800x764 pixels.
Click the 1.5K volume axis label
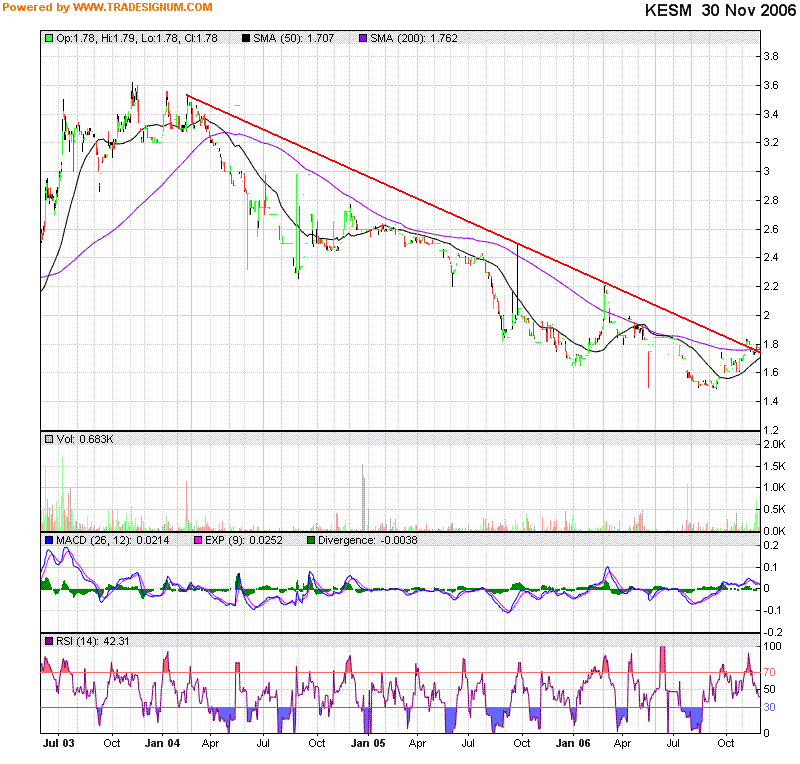coord(774,466)
